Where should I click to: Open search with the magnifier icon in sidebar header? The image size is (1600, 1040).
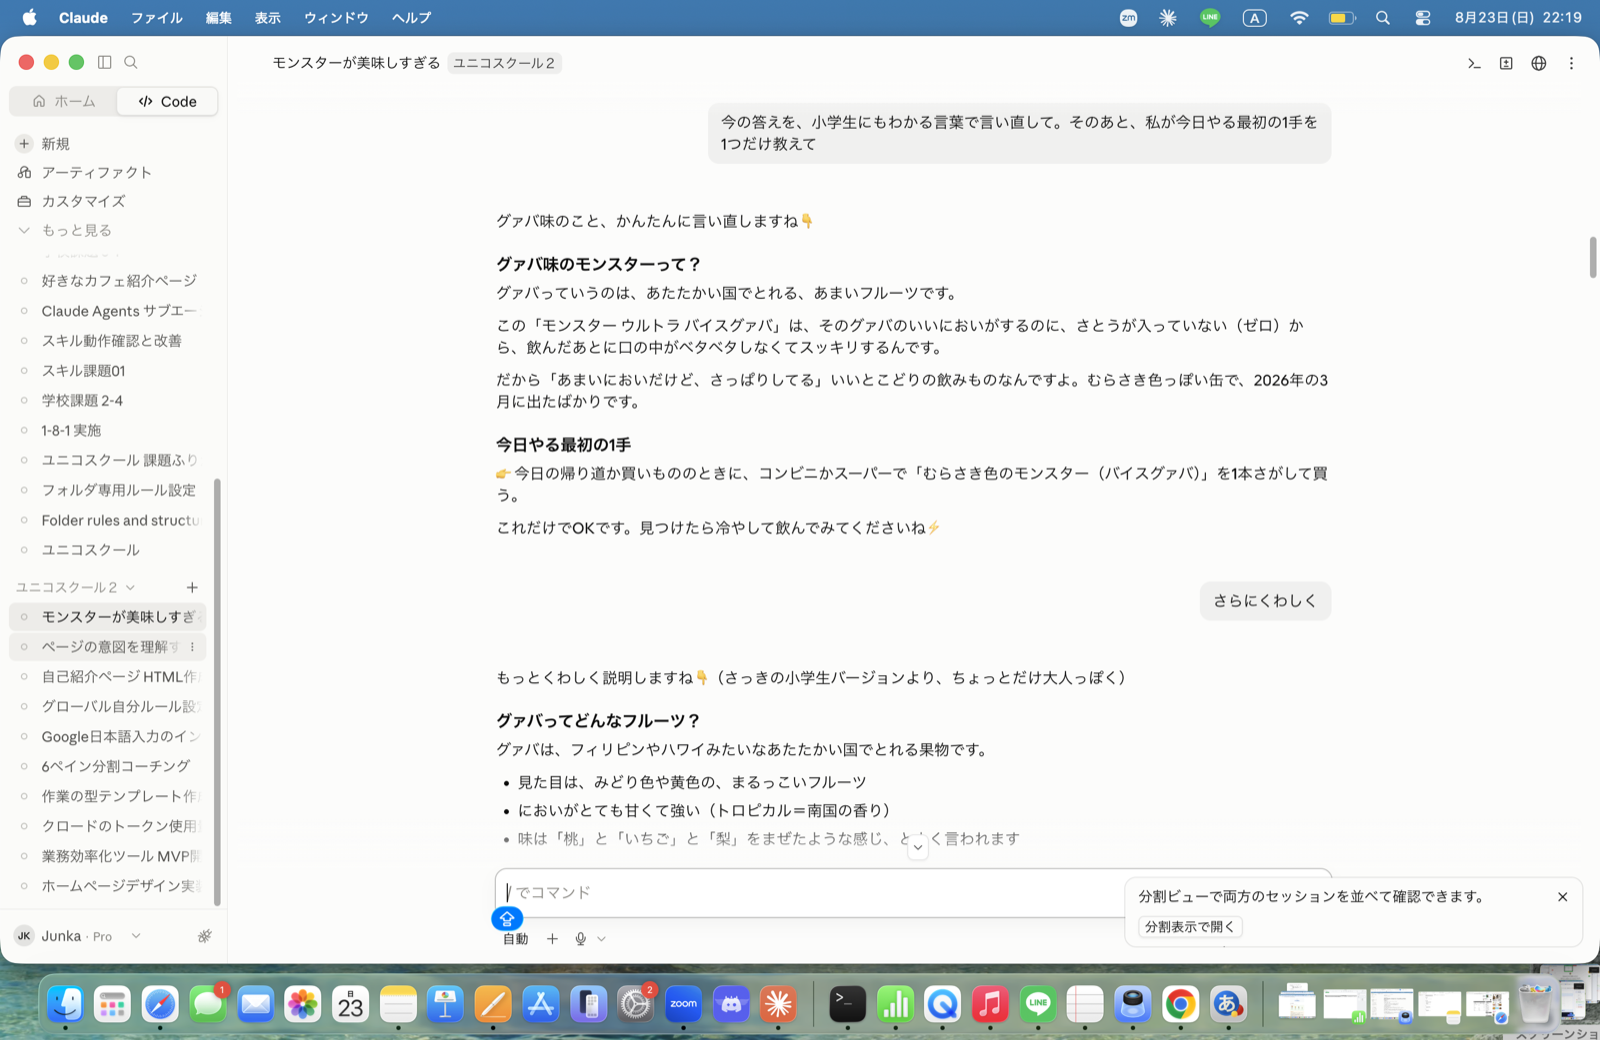point(131,62)
